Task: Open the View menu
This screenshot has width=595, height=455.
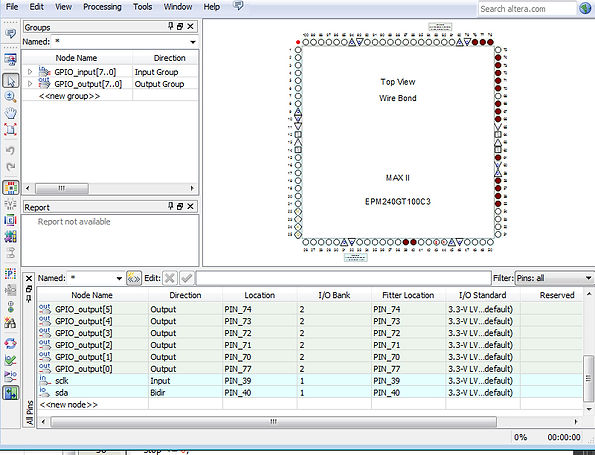Action: (x=63, y=7)
